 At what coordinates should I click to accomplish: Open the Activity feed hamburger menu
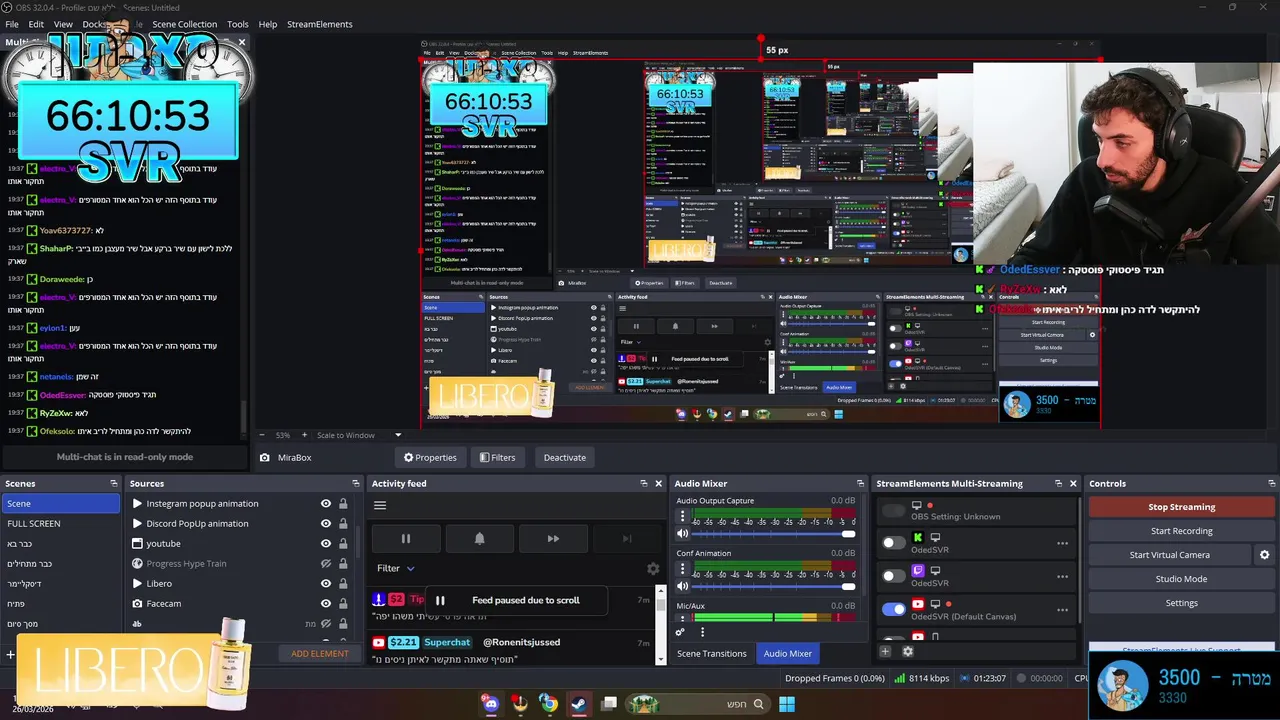point(380,505)
